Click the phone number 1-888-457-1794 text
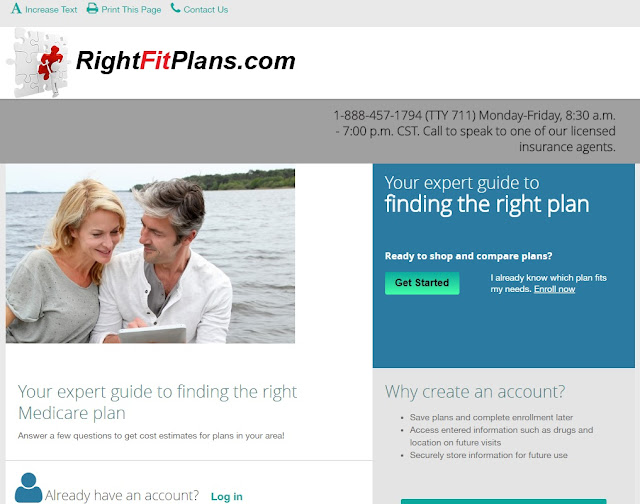This screenshot has height=504, width=640. pos(378,115)
